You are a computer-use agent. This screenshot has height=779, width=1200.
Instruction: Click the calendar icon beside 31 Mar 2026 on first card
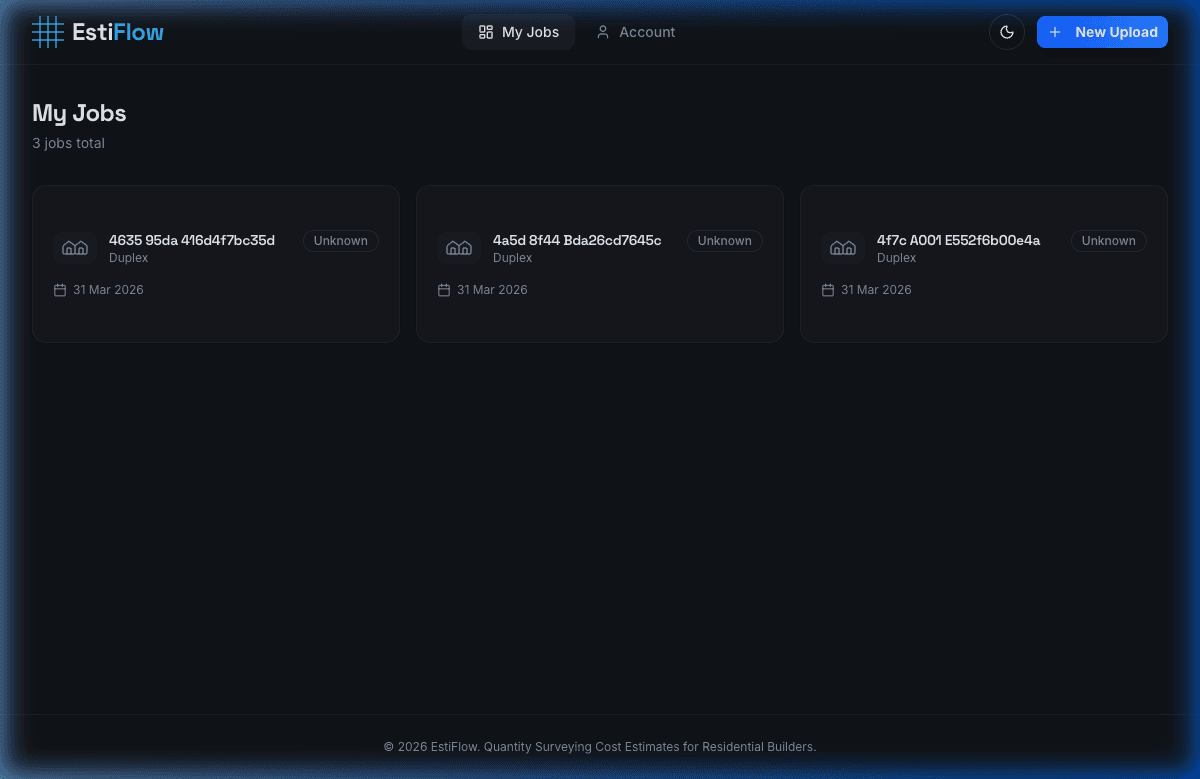pyautogui.click(x=60, y=289)
